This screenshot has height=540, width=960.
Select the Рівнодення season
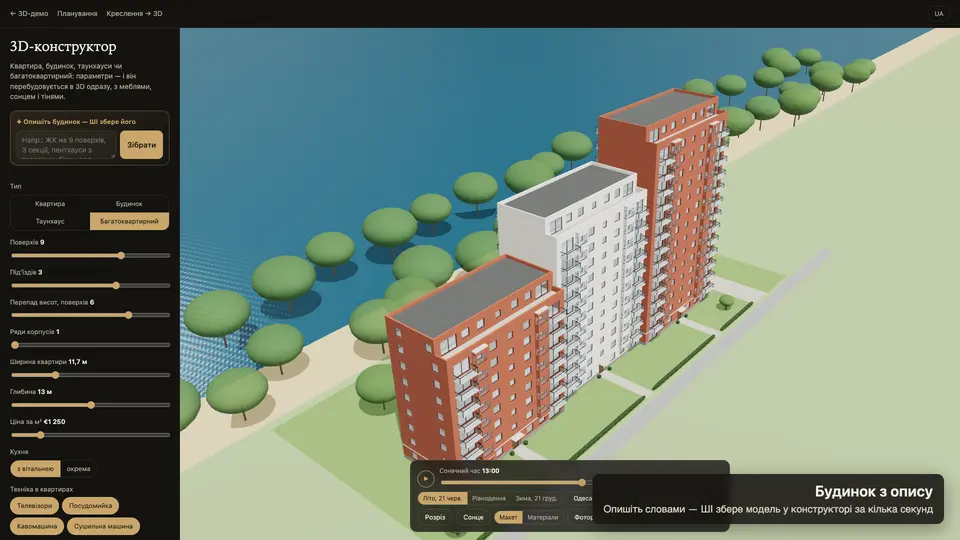coord(489,498)
